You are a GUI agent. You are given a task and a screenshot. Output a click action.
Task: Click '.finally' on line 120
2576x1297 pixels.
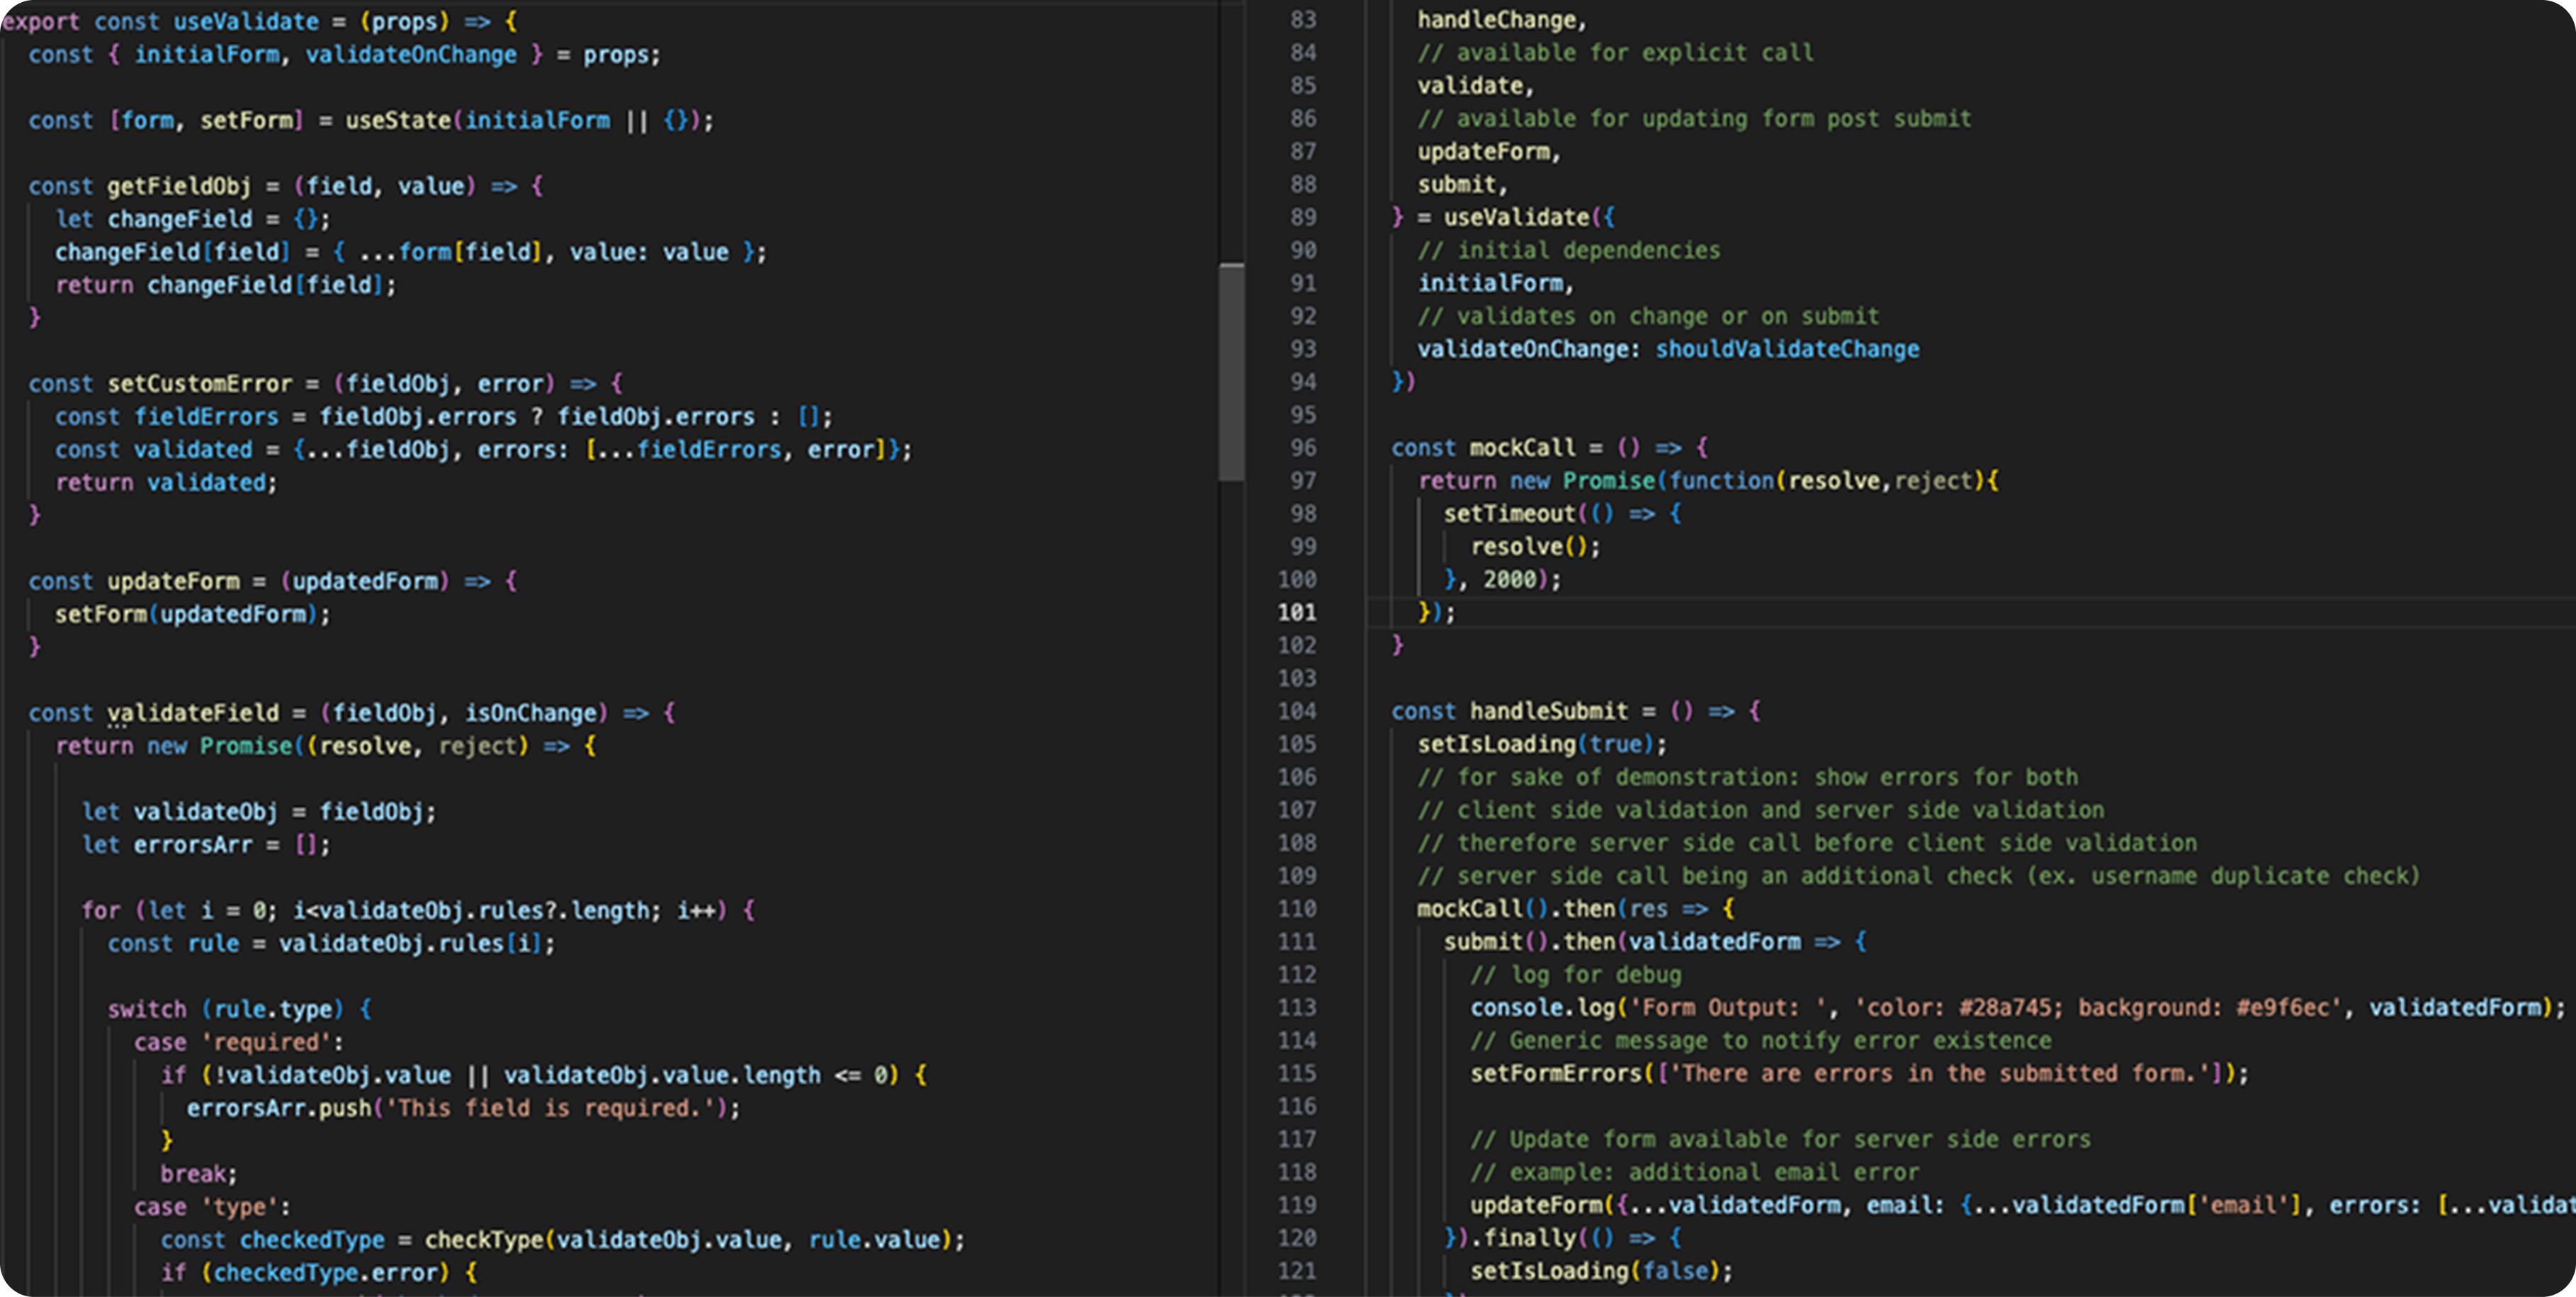1529,1238
